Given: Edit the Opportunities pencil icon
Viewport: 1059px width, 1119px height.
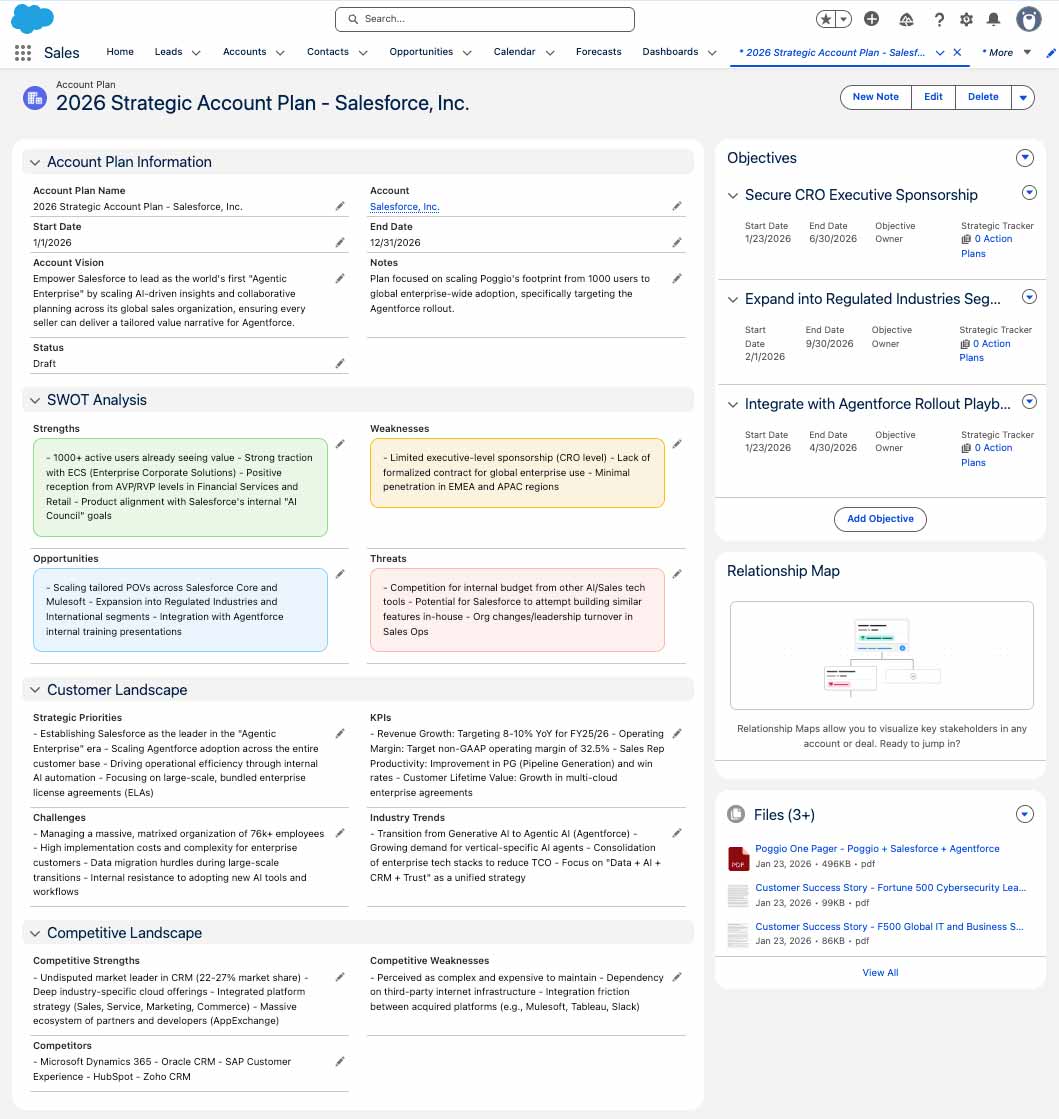Looking at the screenshot, I should (x=340, y=574).
